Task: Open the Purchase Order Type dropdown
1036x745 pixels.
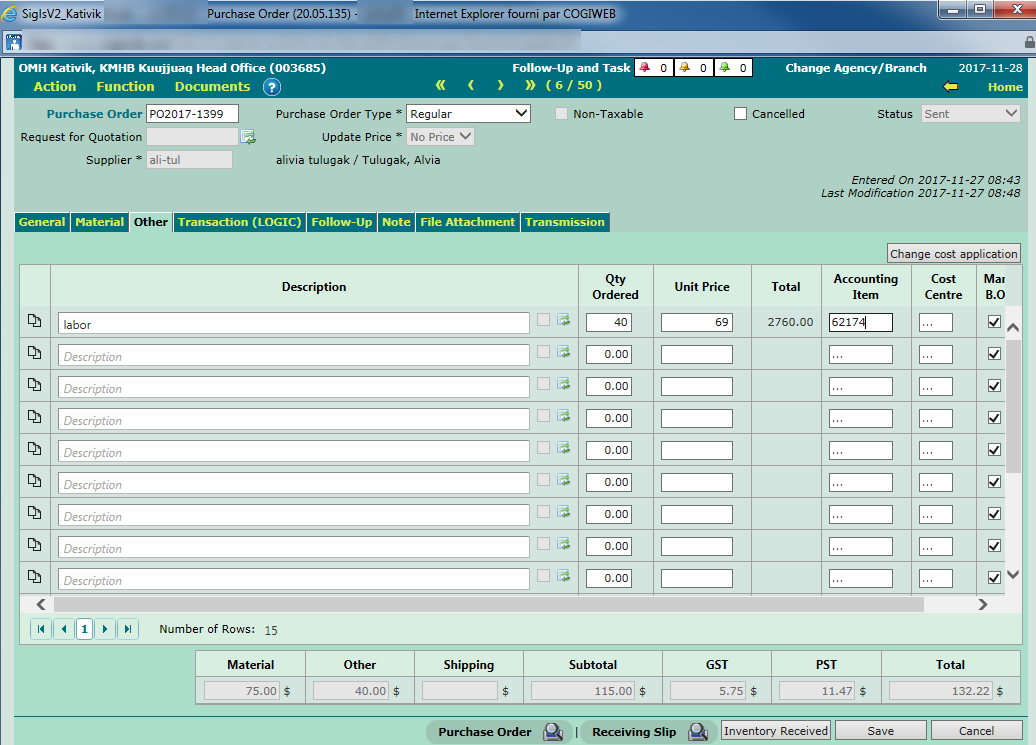Action: click(468, 114)
